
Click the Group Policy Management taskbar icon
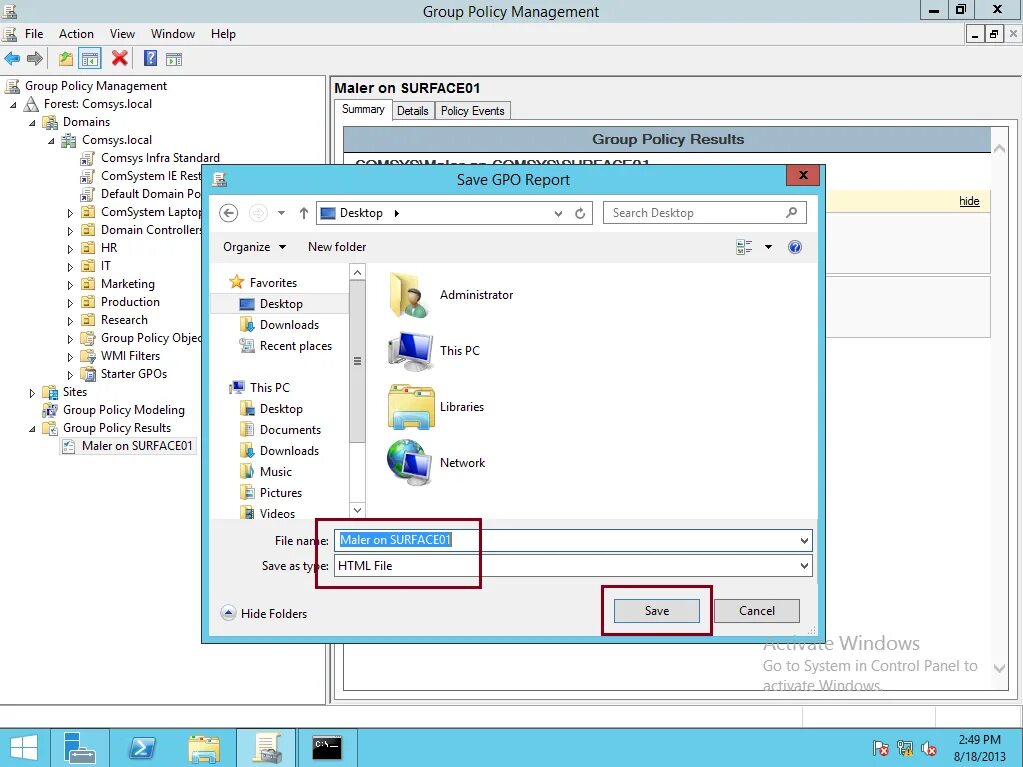pyautogui.click(x=266, y=747)
